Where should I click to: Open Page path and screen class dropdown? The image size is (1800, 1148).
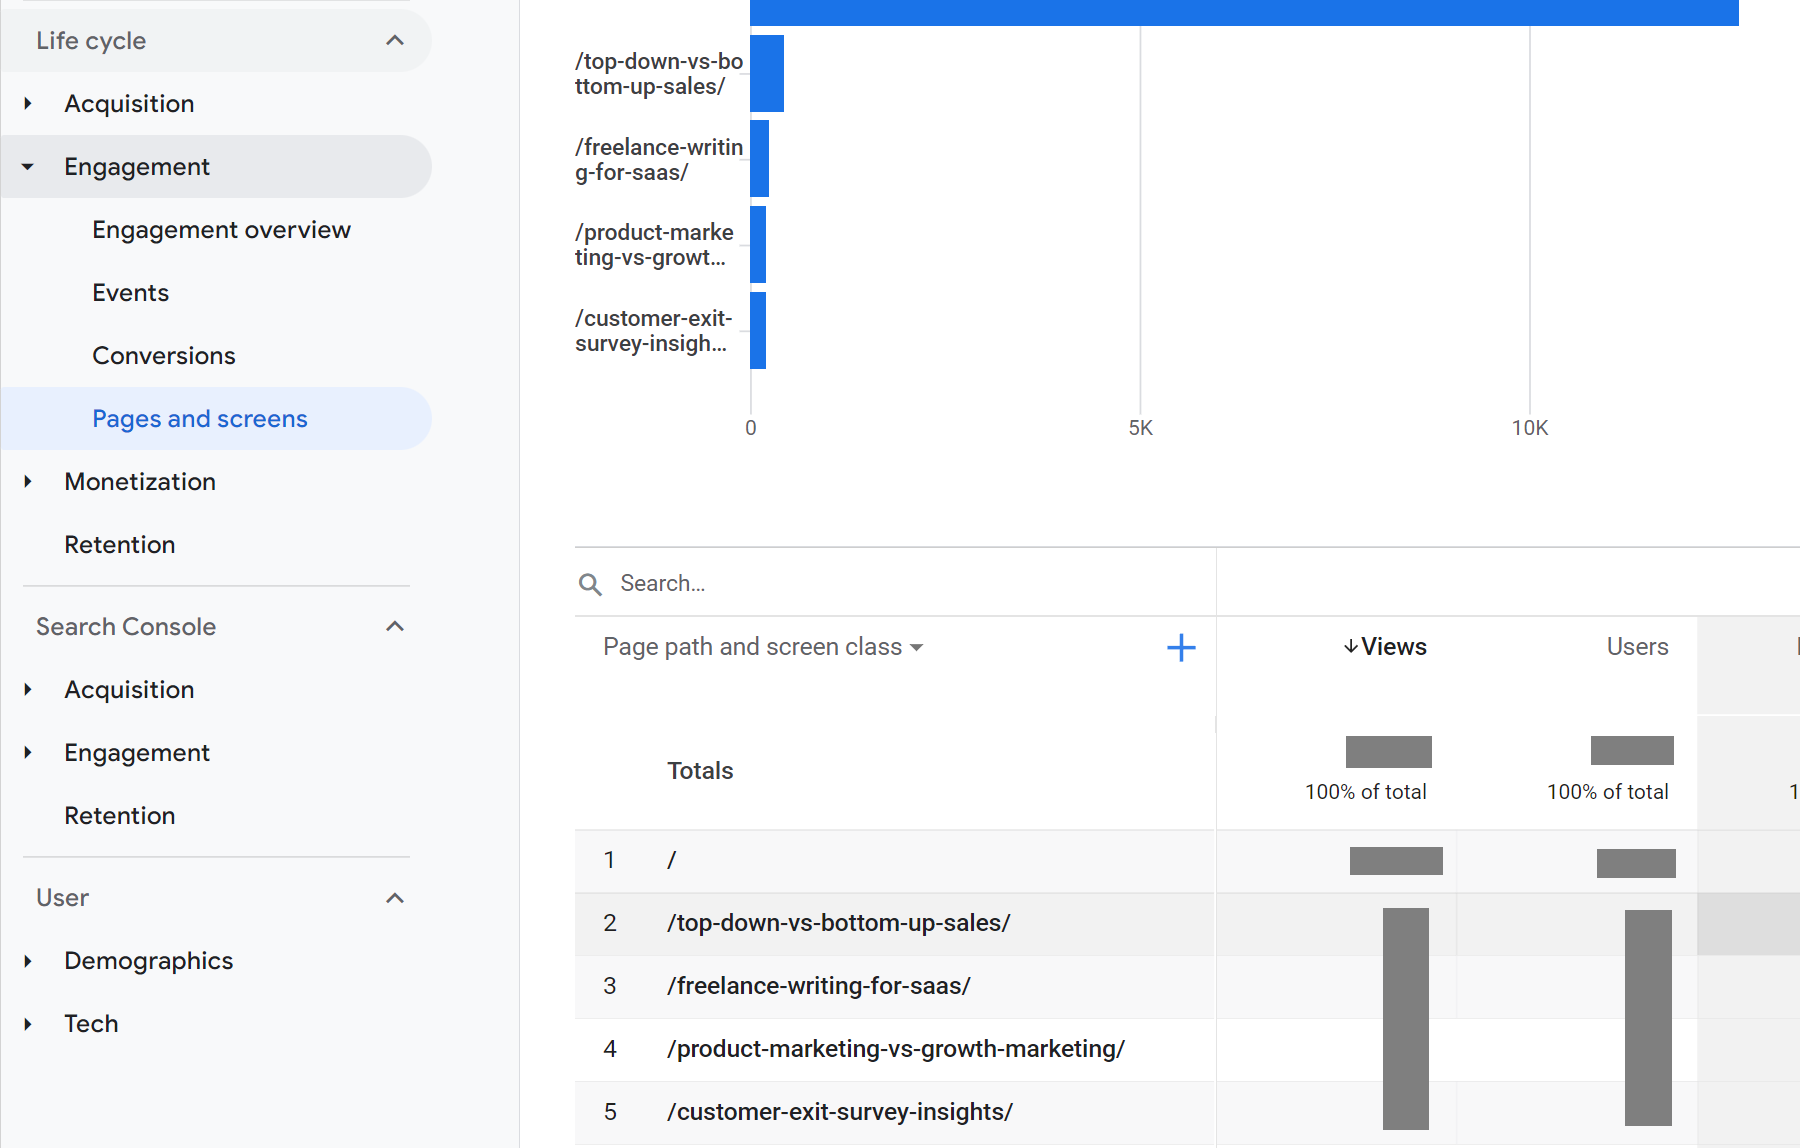point(763,647)
